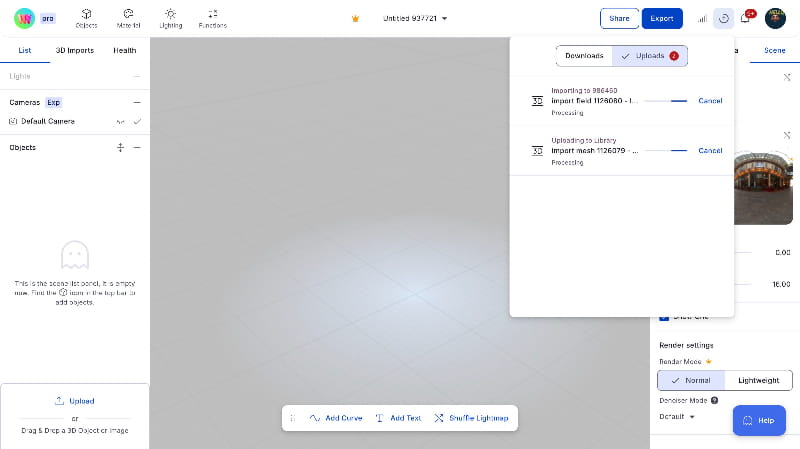Image resolution: width=800 pixels, height=449 pixels.
Task: Click the add object icon in Objects header
Action: (x=120, y=147)
